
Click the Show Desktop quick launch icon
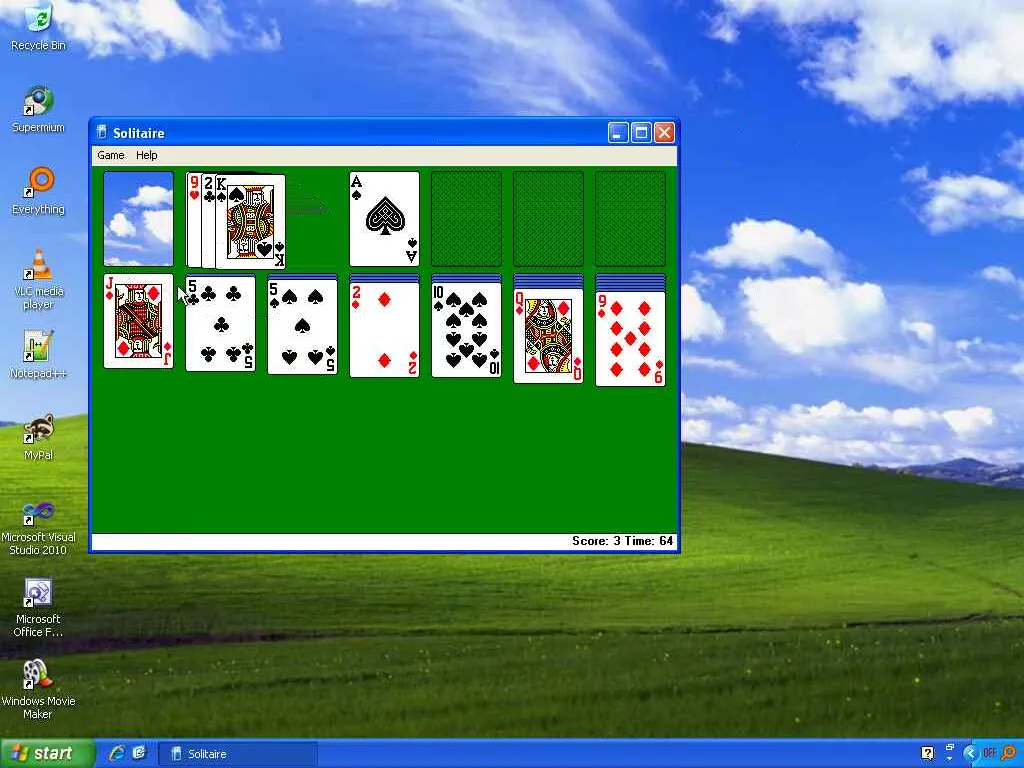139,753
